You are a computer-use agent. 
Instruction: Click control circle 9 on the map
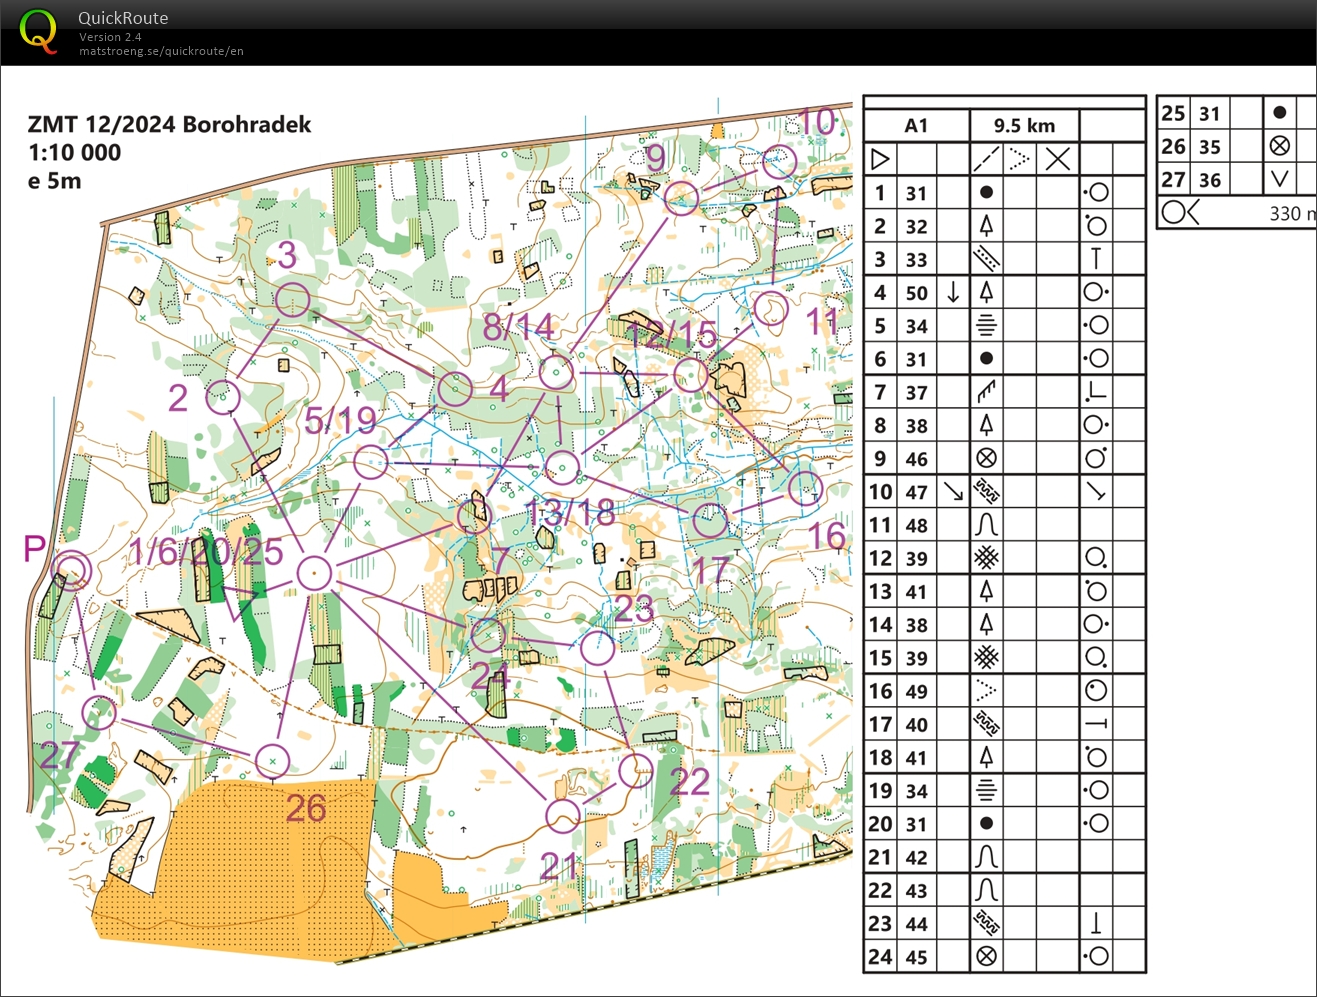pos(682,198)
